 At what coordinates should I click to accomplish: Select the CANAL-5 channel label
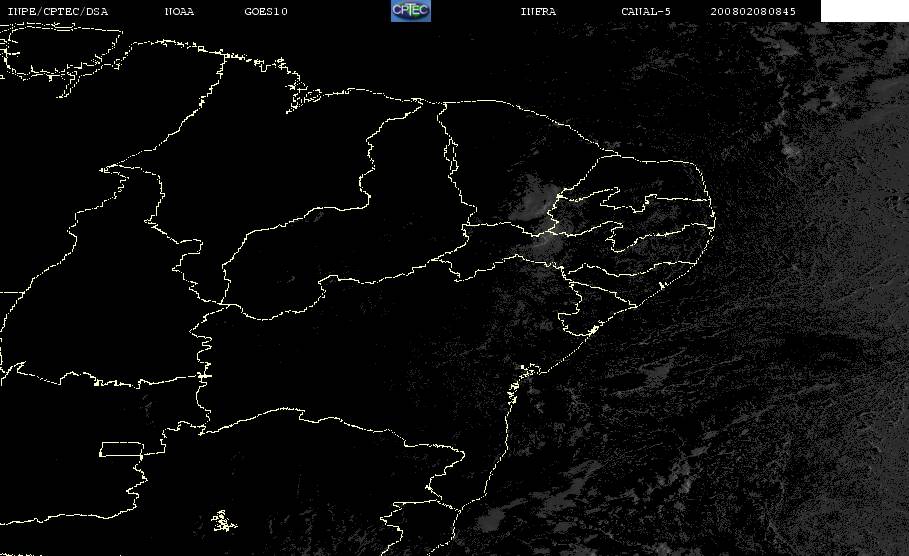(x=646, y=11)
